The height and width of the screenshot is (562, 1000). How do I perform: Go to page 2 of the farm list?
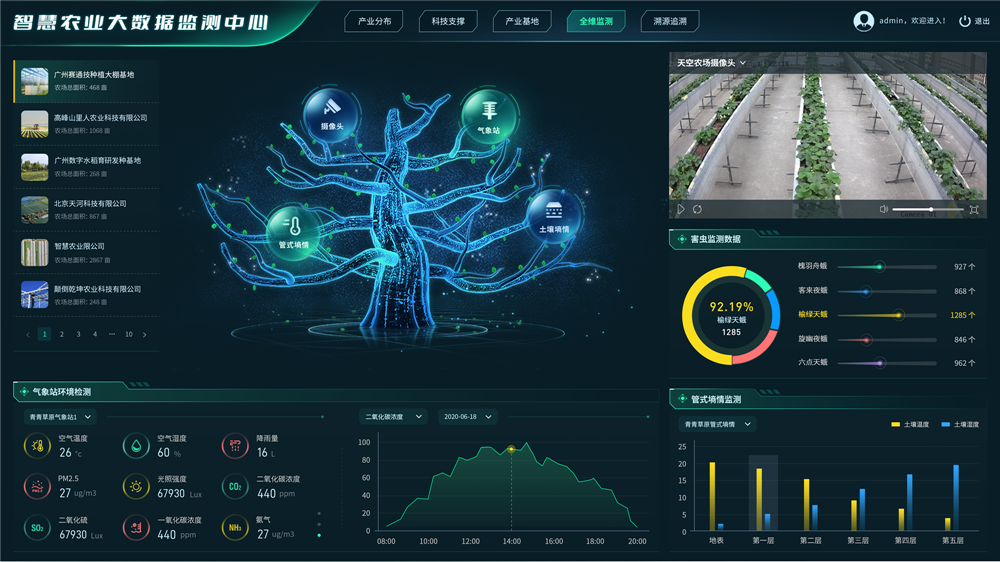point(61,334)
